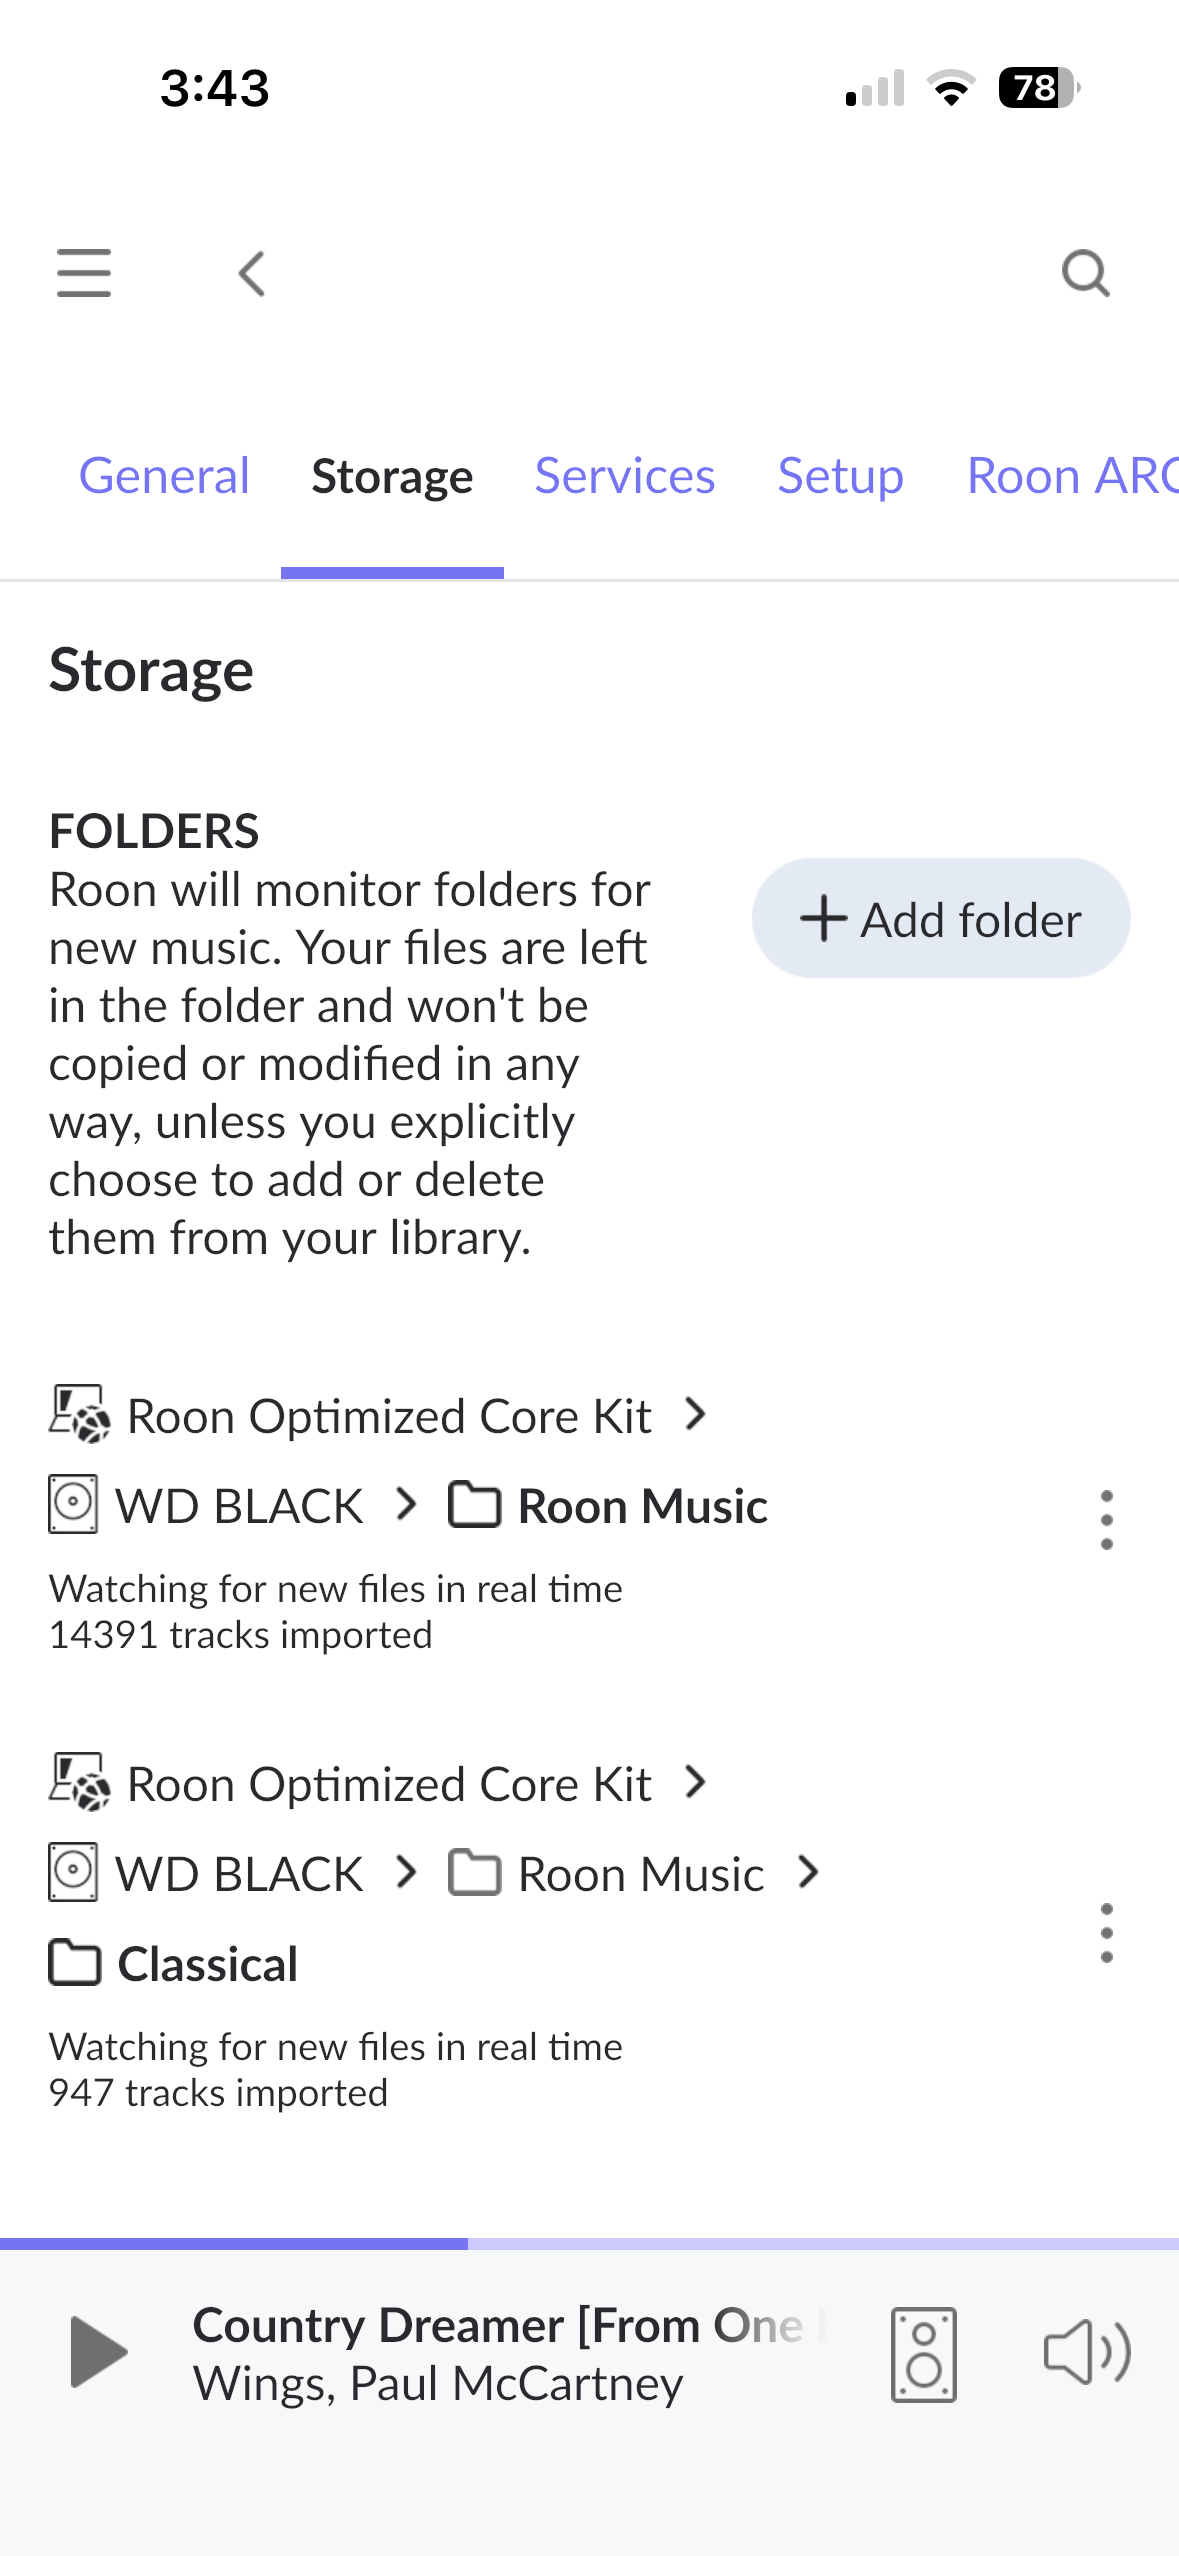
Task: Expand the chevron after second WD BLACK
Action: 406,1872
